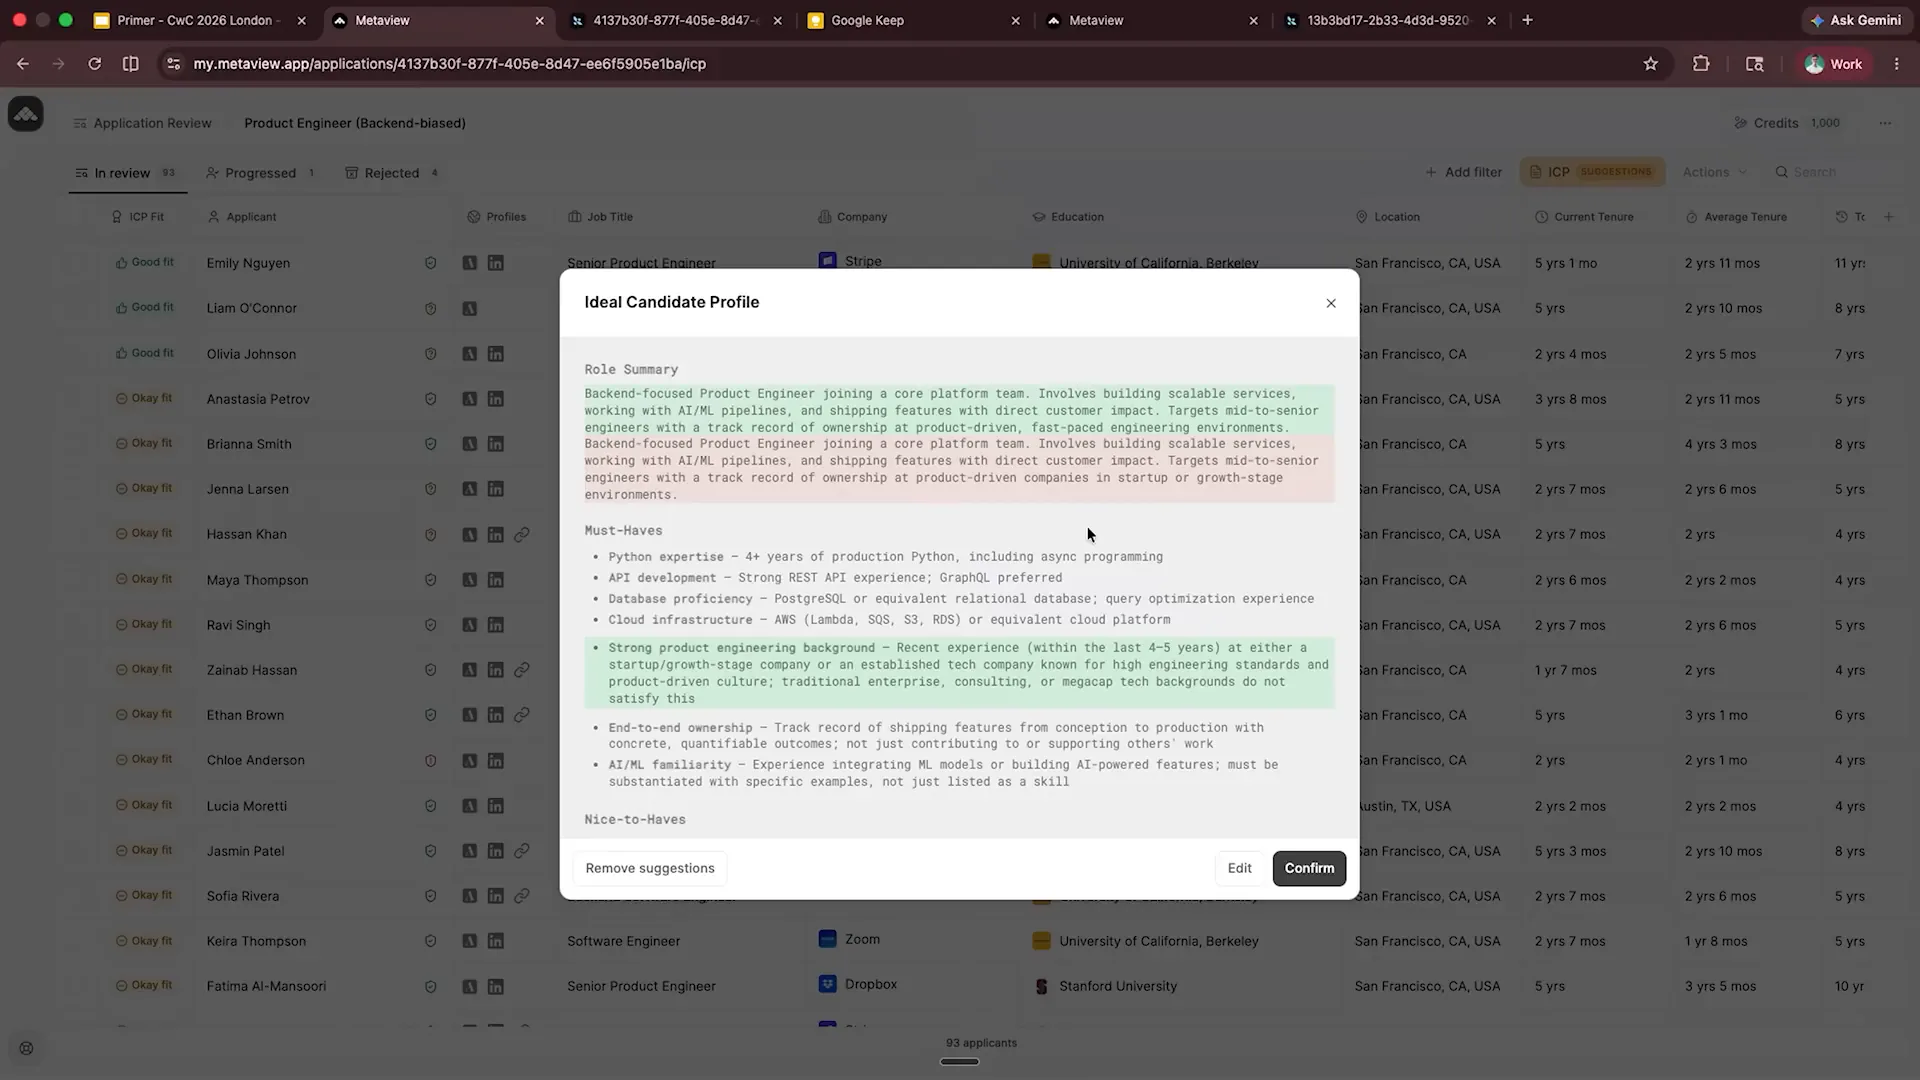Viewport: 1920px width, 1080px height.
Task: Open Emily Nguyen's resume profile icon
Action: tap(469, 263)
